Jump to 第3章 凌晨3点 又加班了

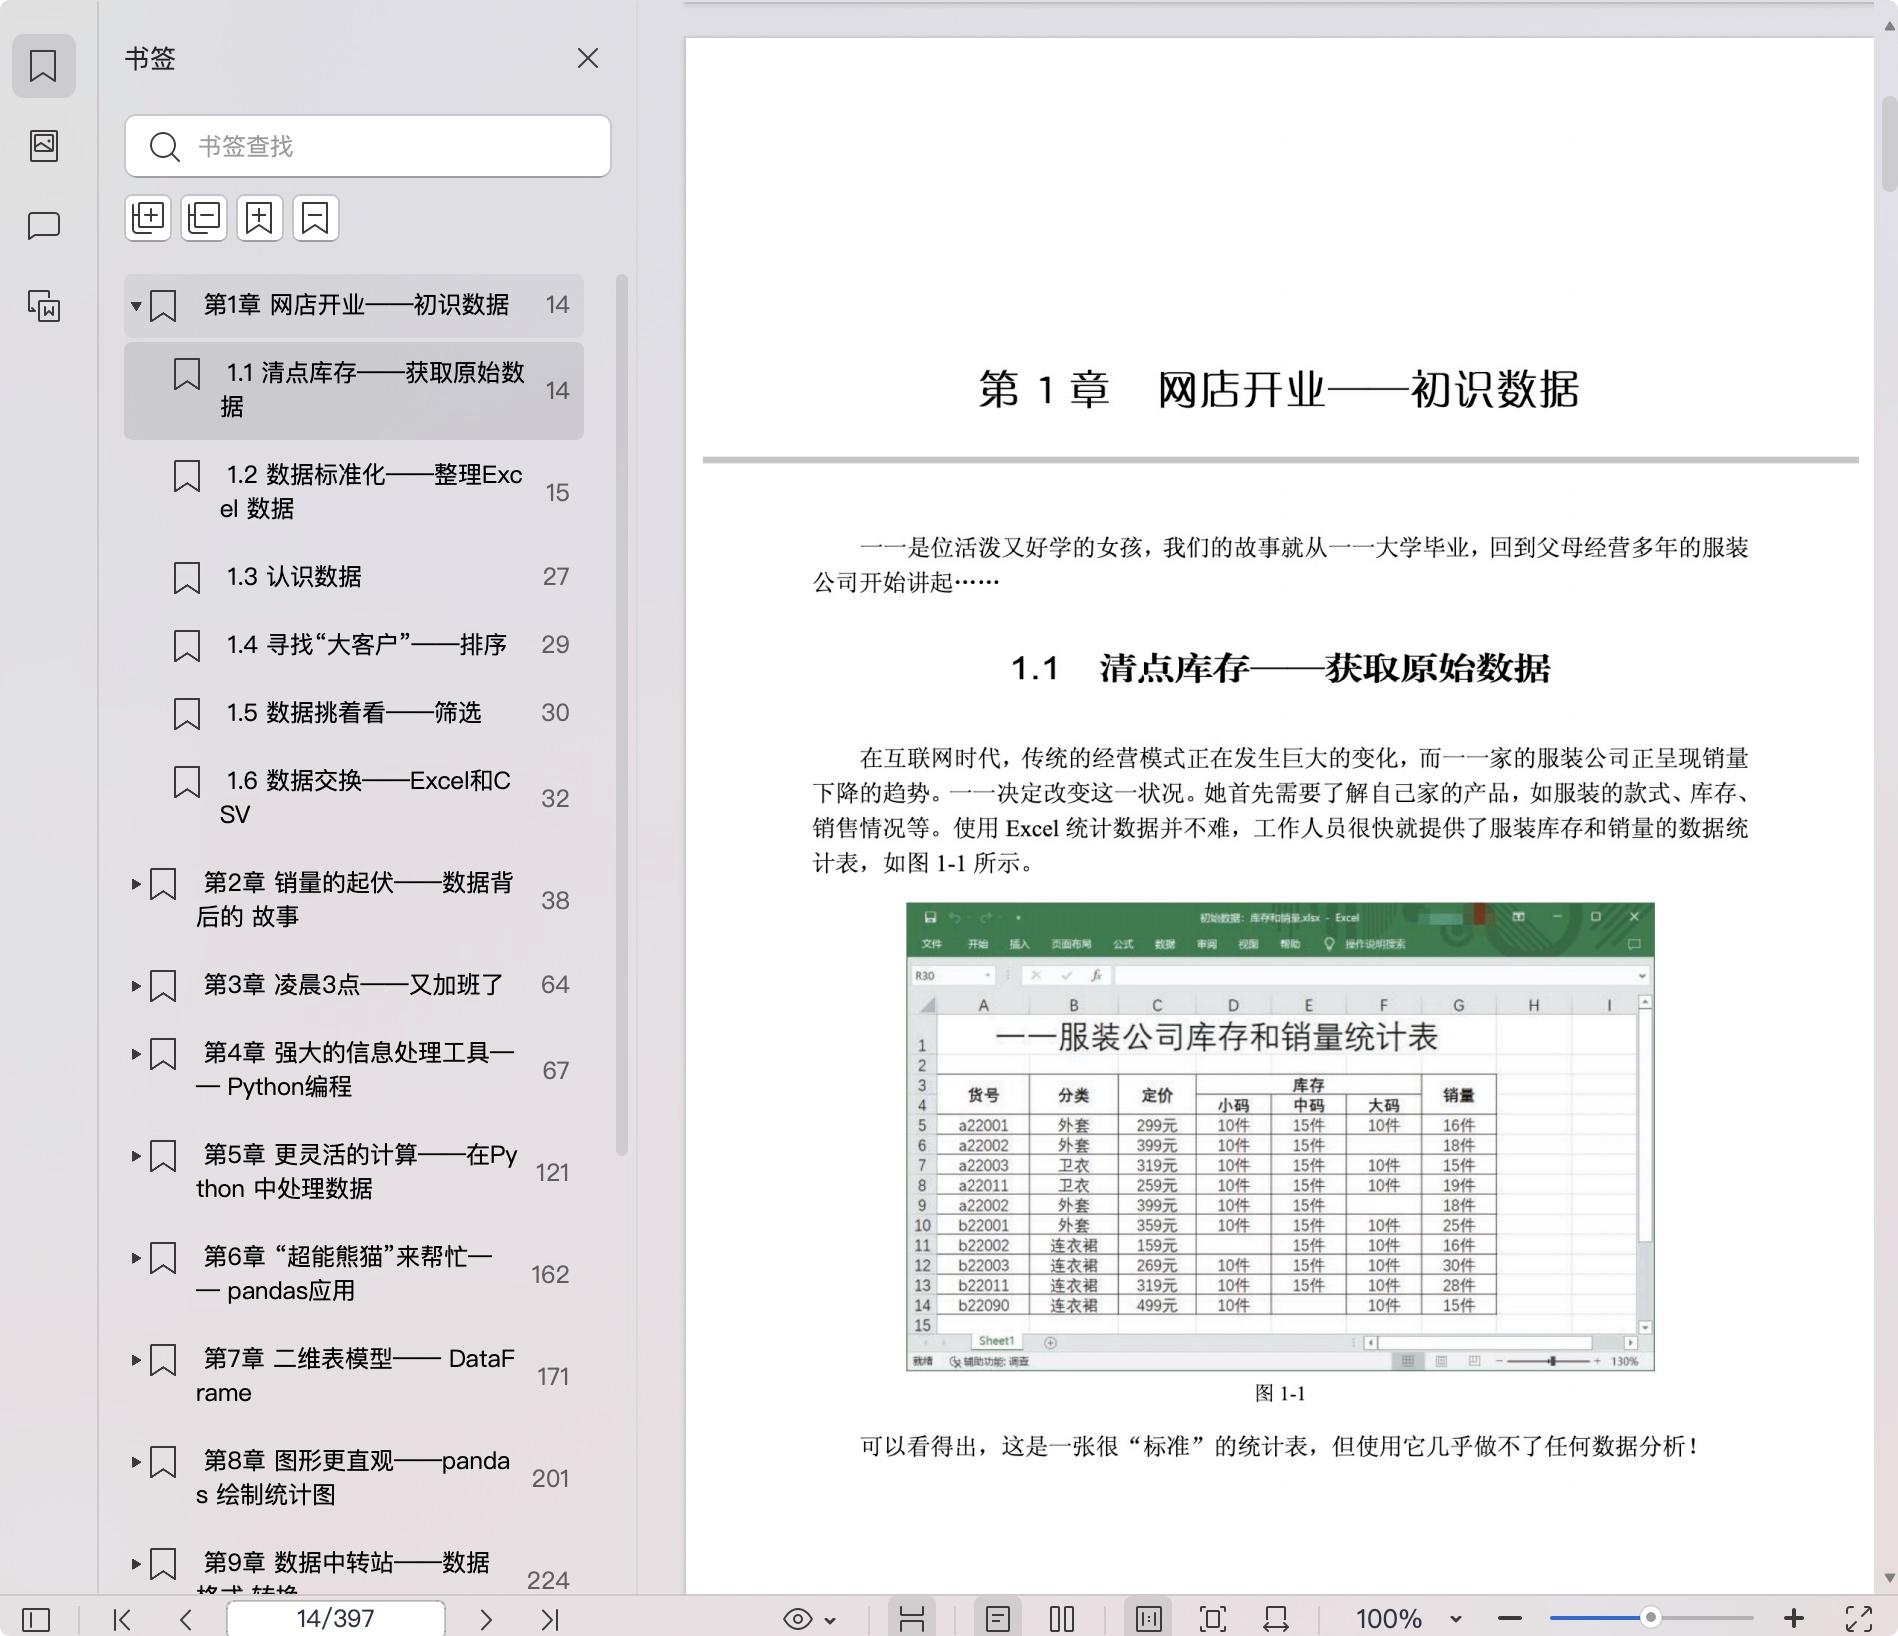[354, 985]
